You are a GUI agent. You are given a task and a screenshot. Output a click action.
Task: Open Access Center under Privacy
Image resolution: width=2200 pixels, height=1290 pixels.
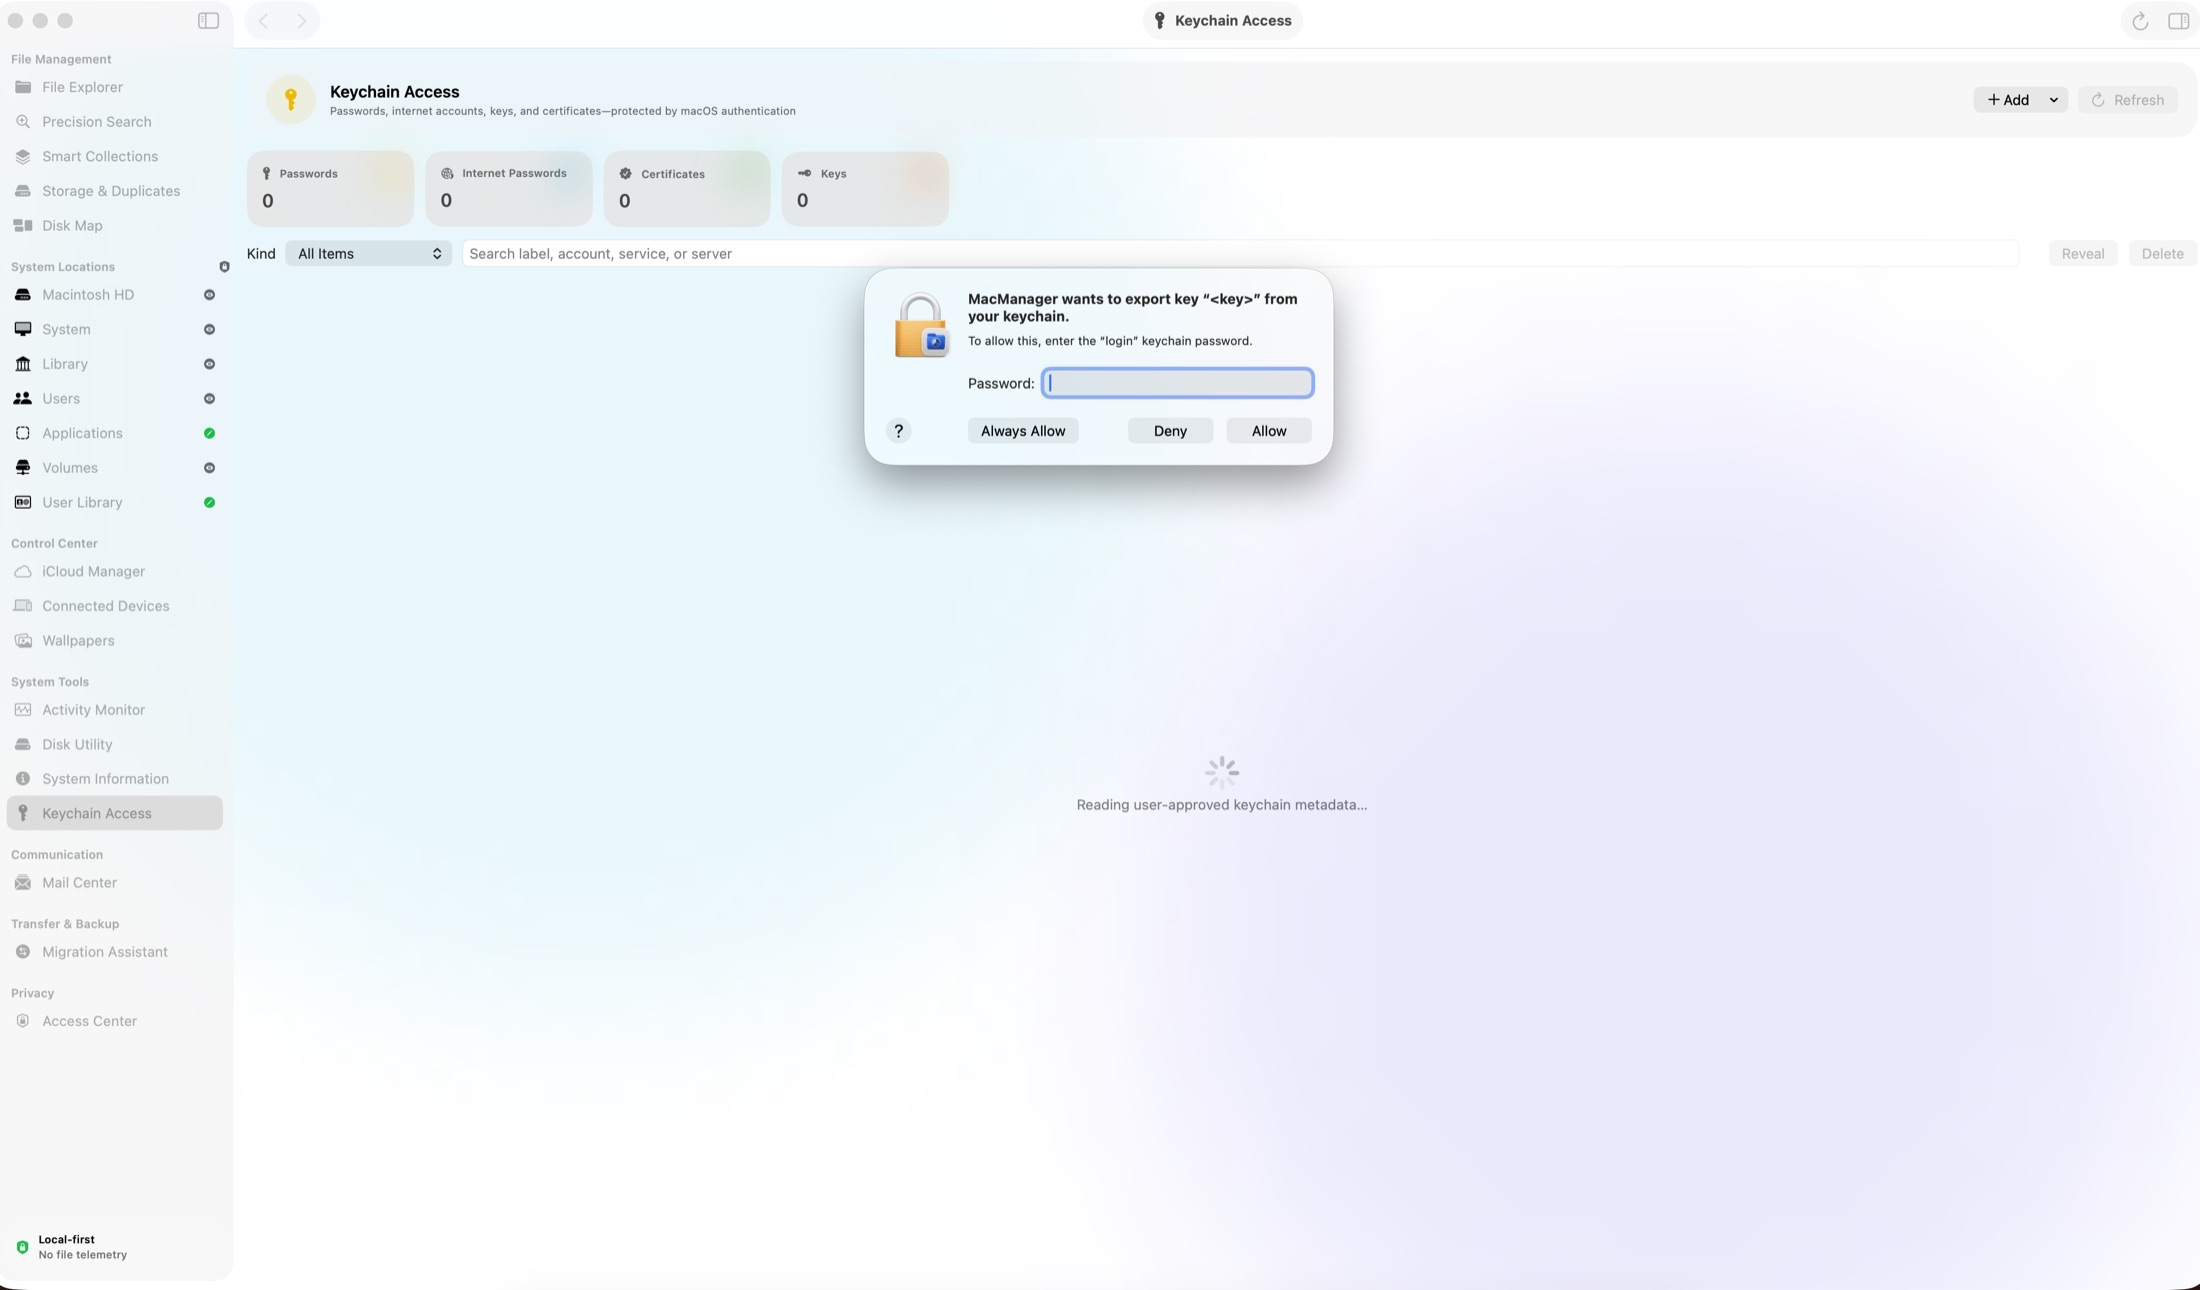[x=114, y=1021]
